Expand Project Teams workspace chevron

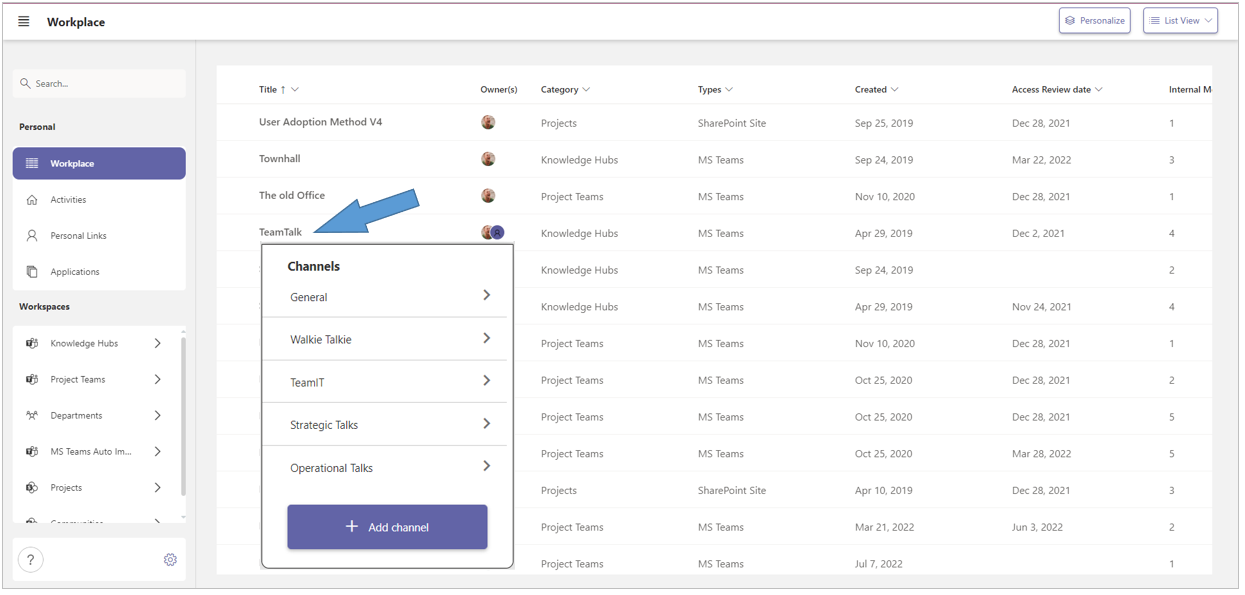point(158,380)
